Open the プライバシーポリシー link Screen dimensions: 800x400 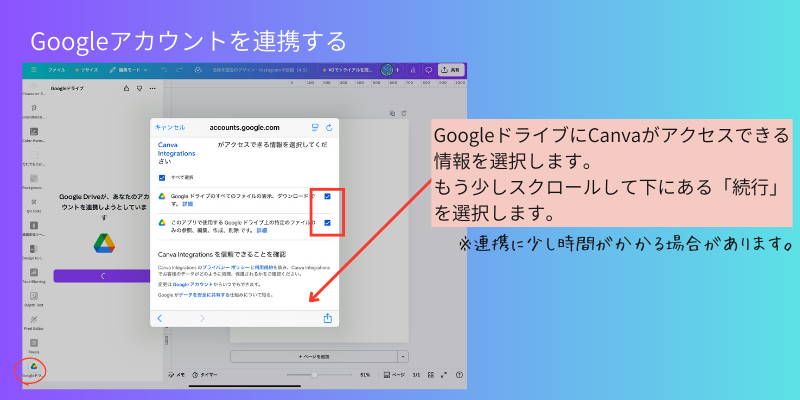click(226, 267)
